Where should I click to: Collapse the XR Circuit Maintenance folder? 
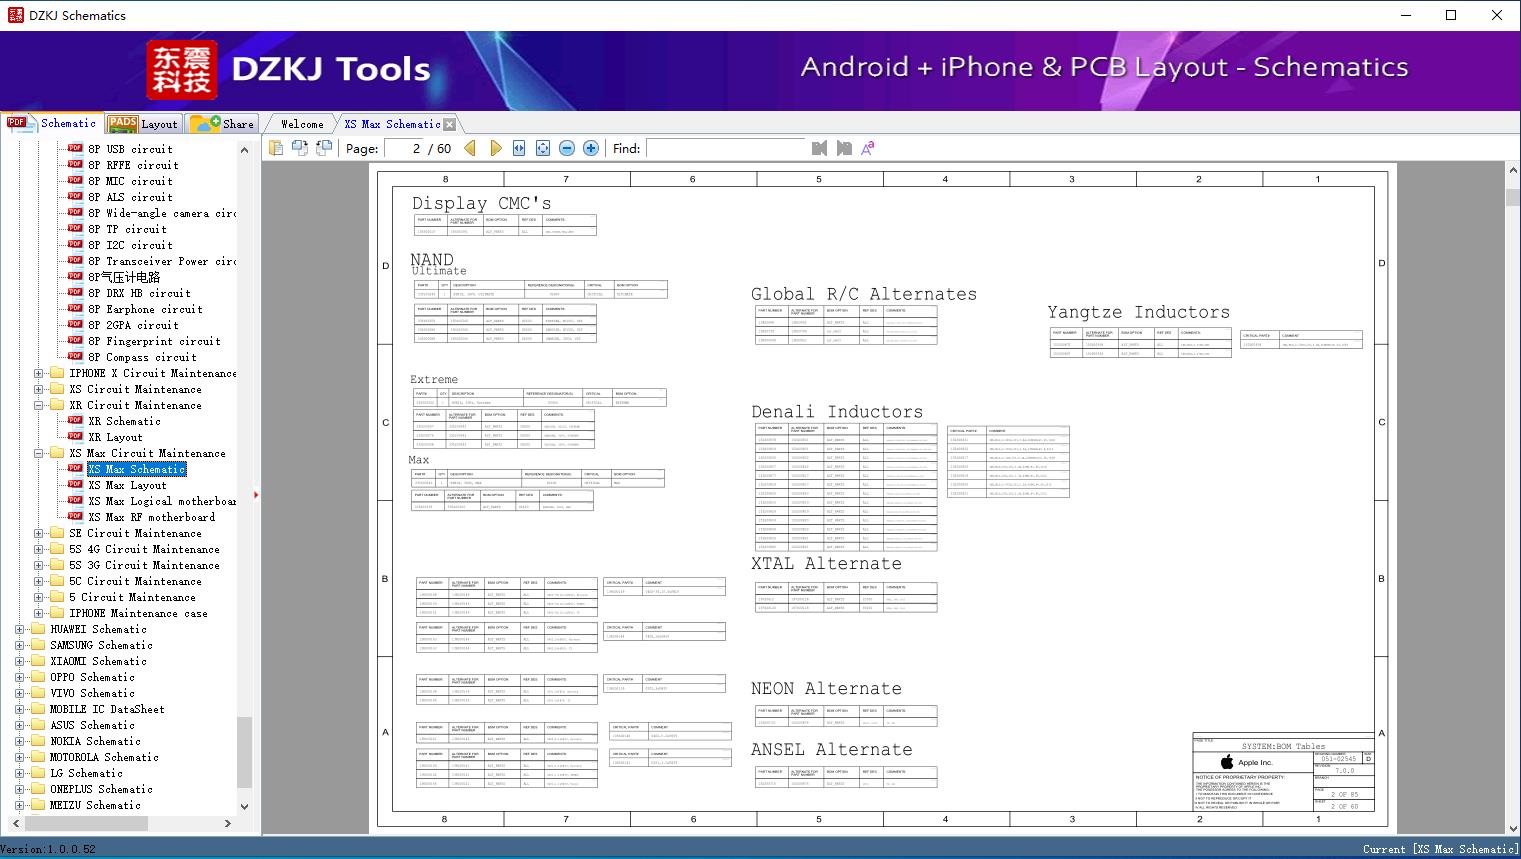(39, 405)
